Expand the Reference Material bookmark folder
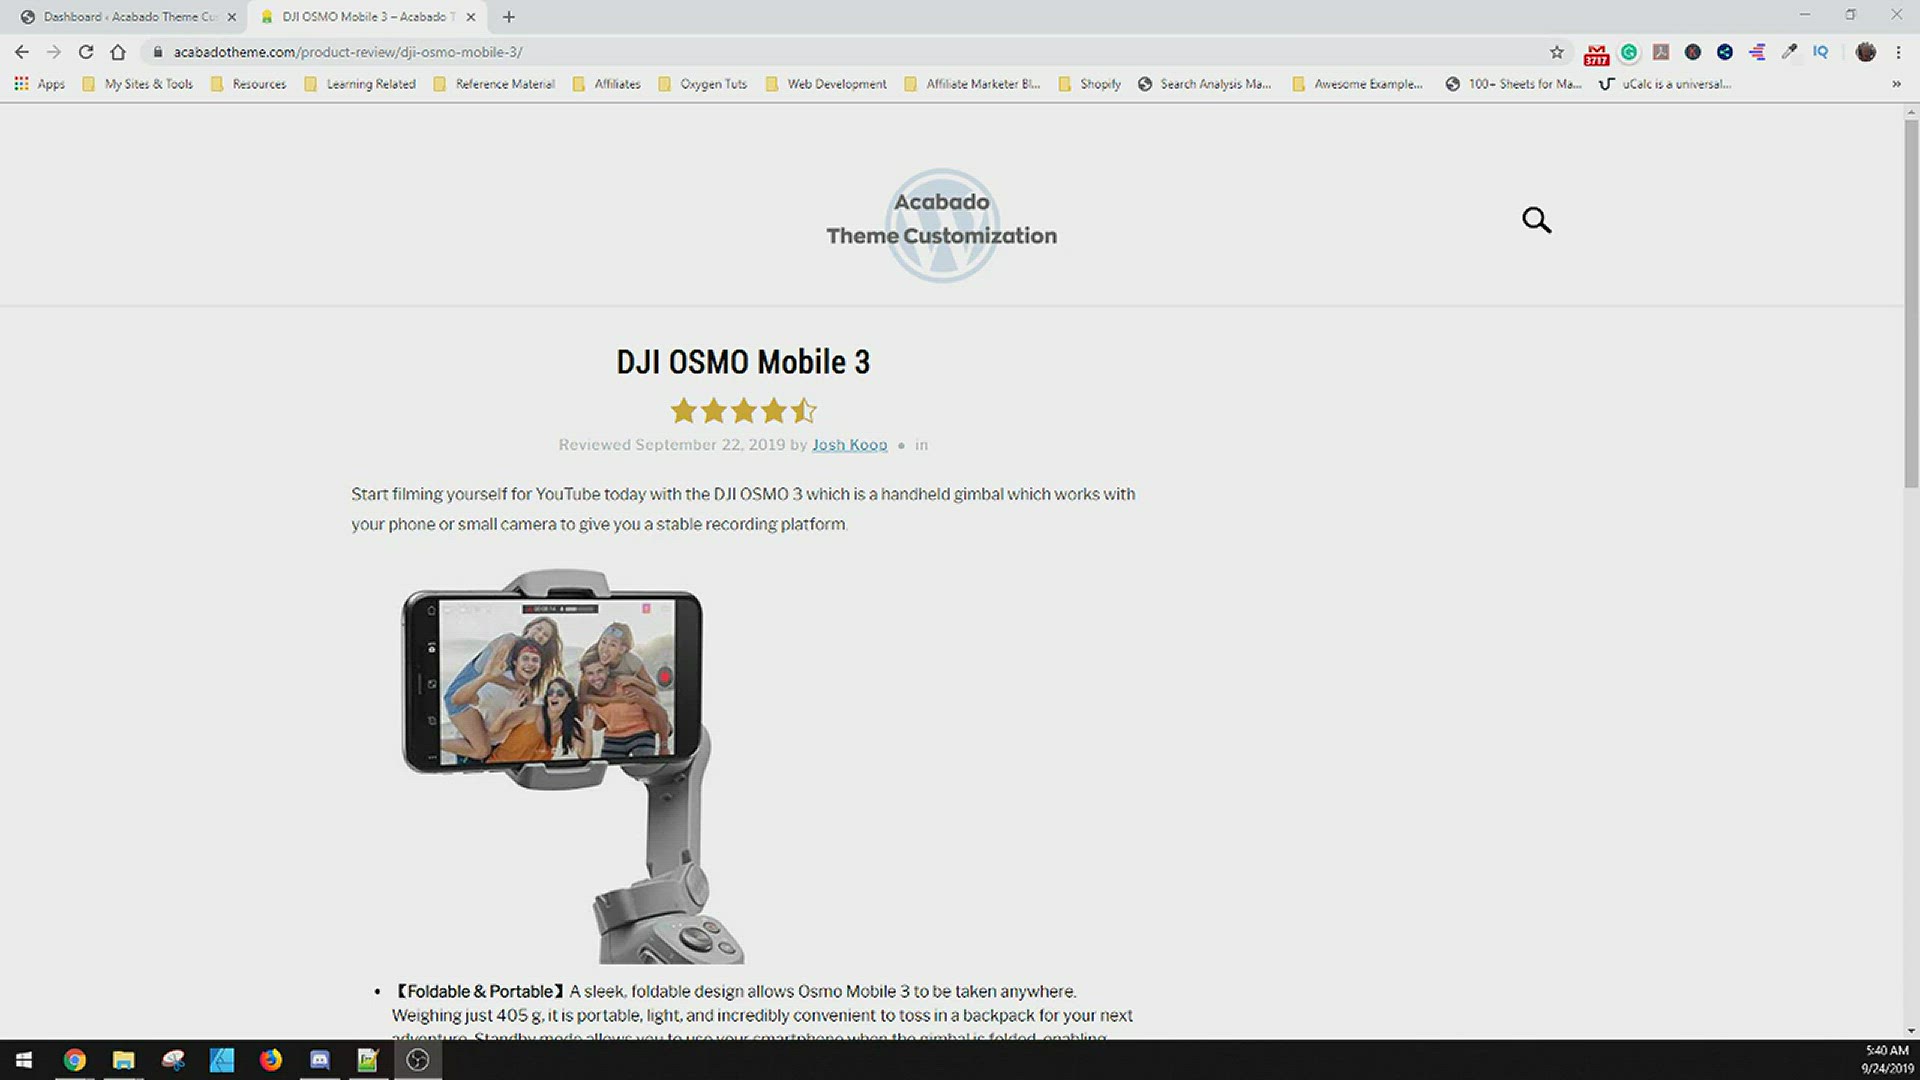 [x=494, y=84]
